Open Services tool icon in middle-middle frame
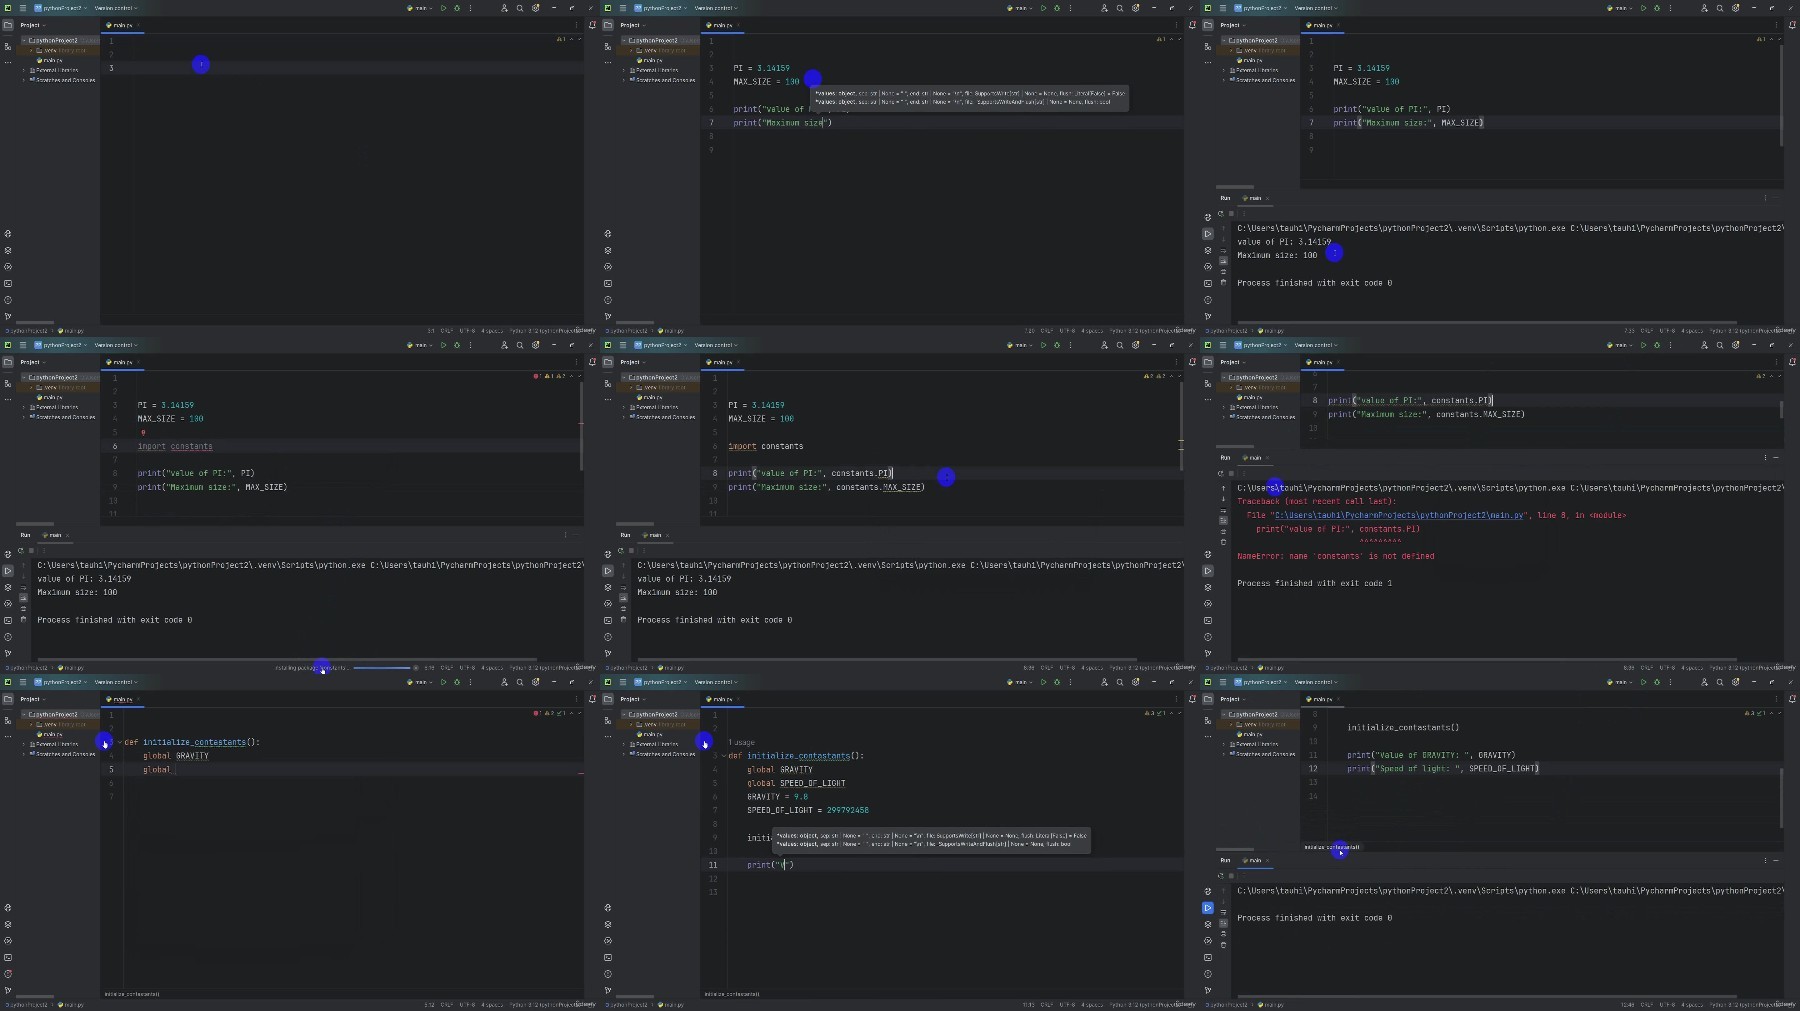This screenshot has width=1800, height=1011. (x=608, y=604)
